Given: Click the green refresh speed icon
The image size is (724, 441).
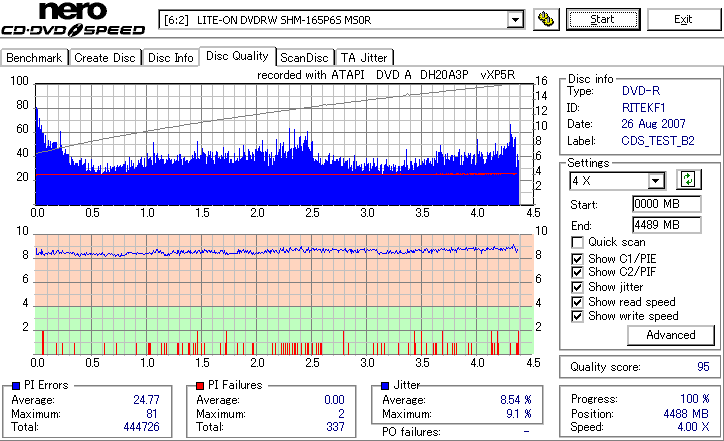Looking at the screenshot, I should tap(688, 180).
